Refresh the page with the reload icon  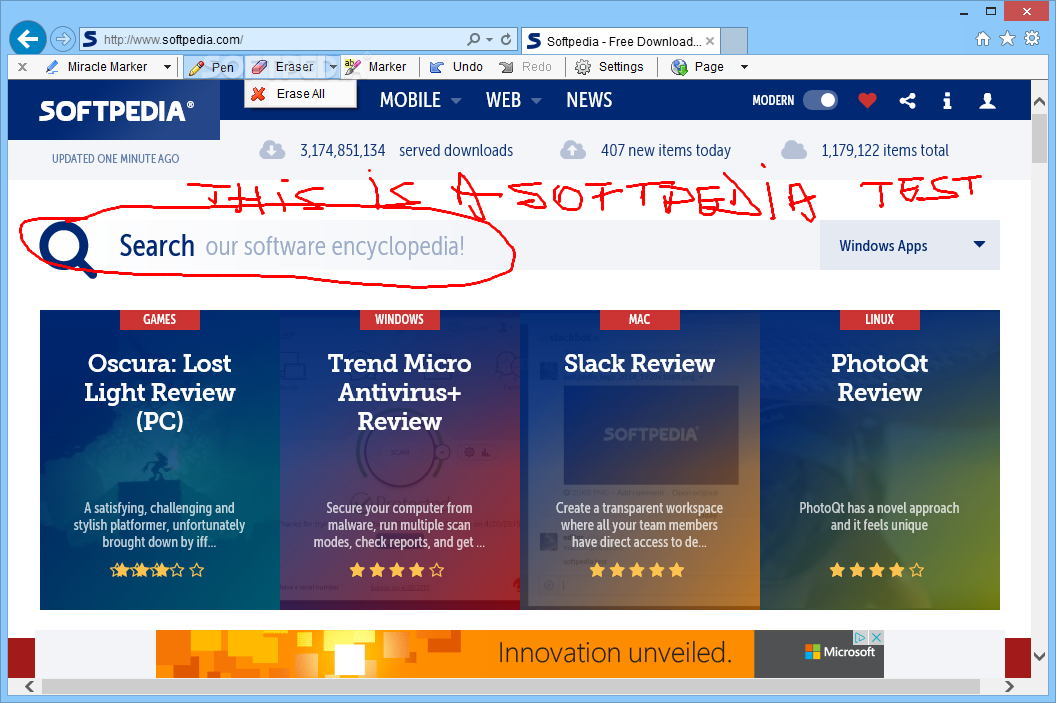[x=506, y=40]
